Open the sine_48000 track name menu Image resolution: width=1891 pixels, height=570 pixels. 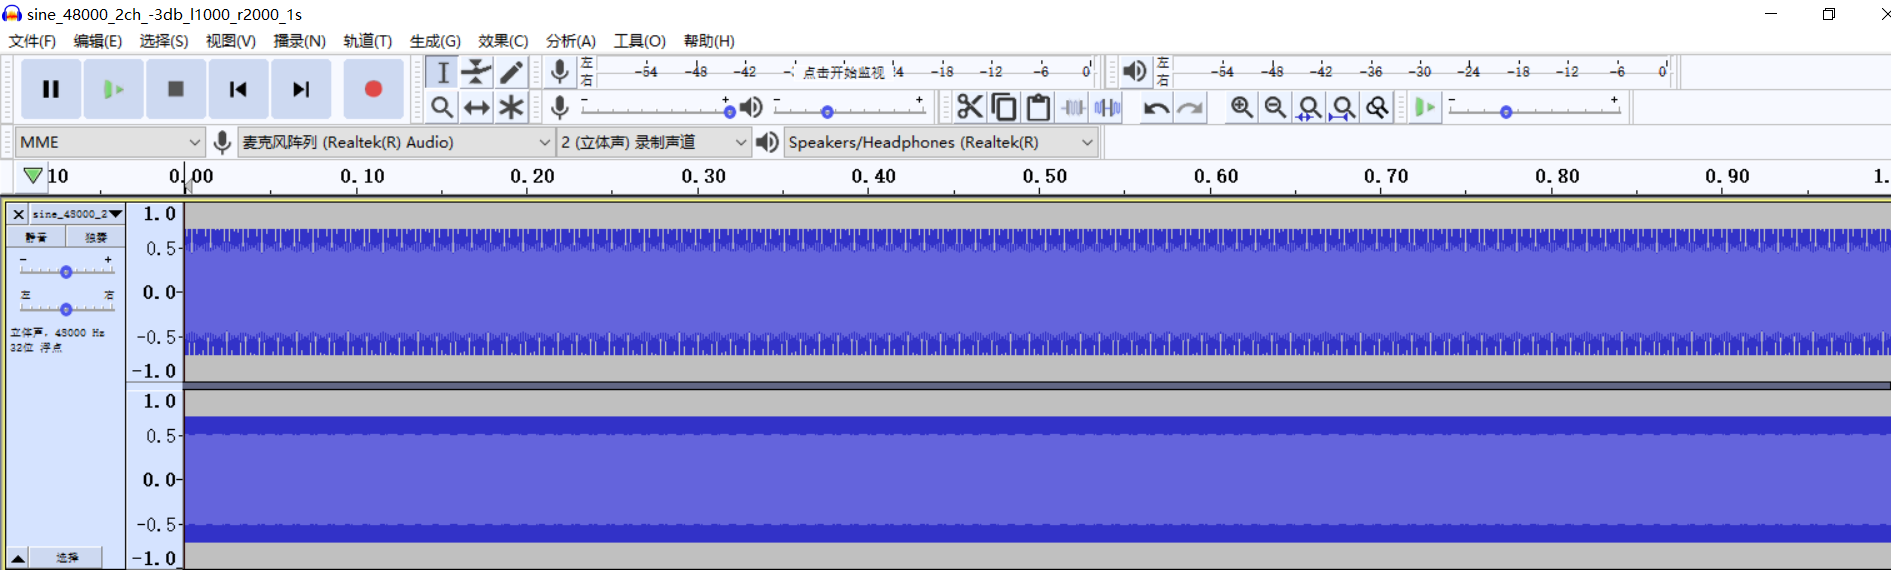pyautogui.click(x=77, y=214)
